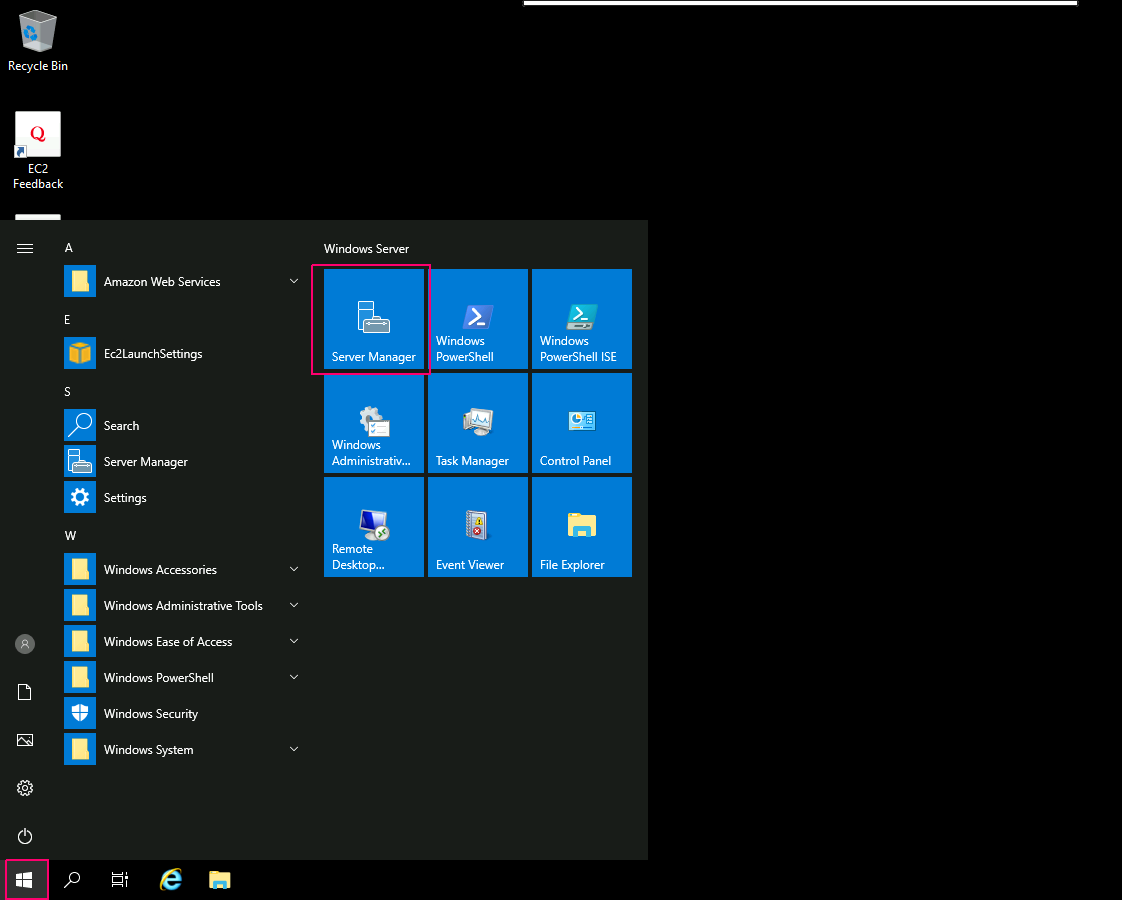Viewport: 1122px width, 900px height.
Task: Launch the Task Manager tile
Action: [x=477, y=423]
